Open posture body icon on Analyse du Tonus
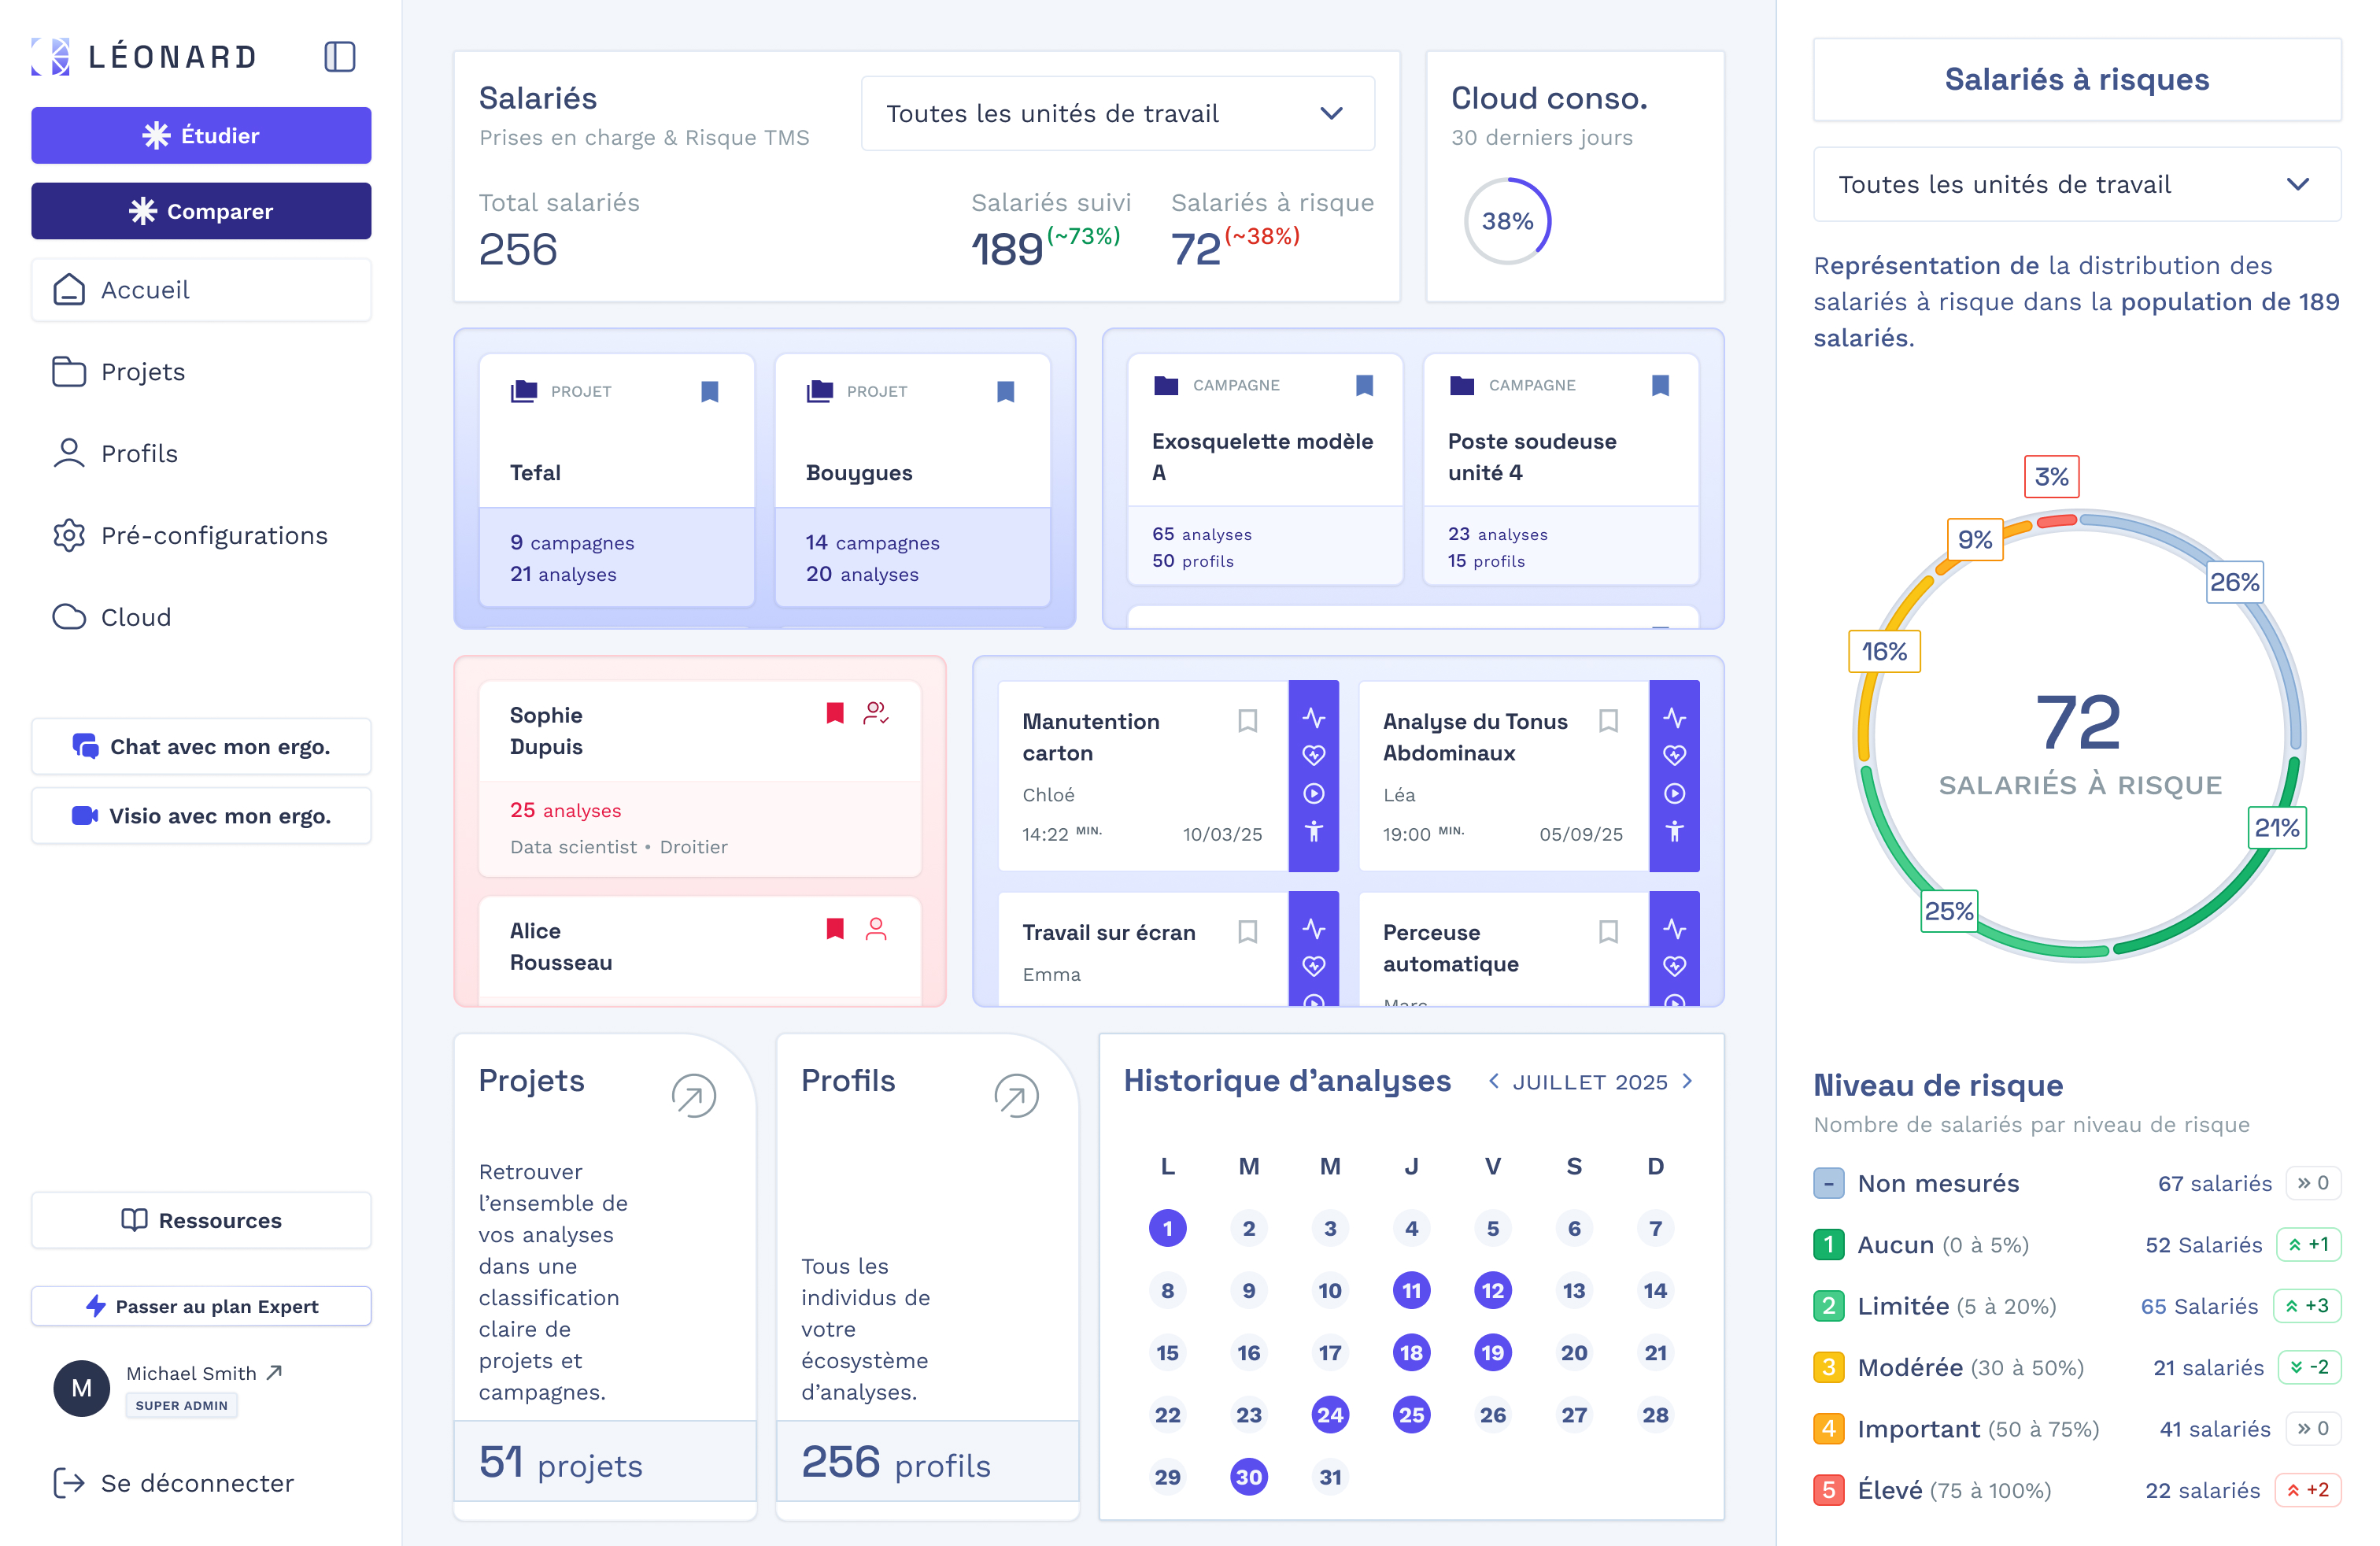The height and width of the screenshot is (1546, 2380). (1675, 831)
